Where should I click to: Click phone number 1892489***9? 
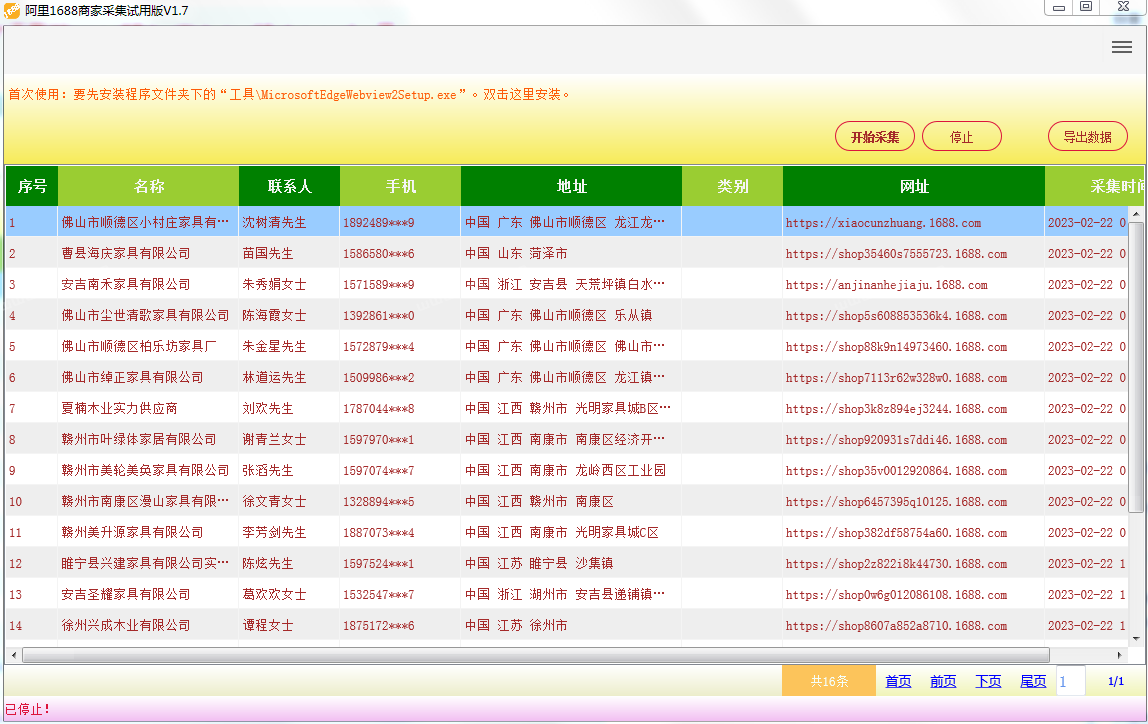tap(379, 223)
